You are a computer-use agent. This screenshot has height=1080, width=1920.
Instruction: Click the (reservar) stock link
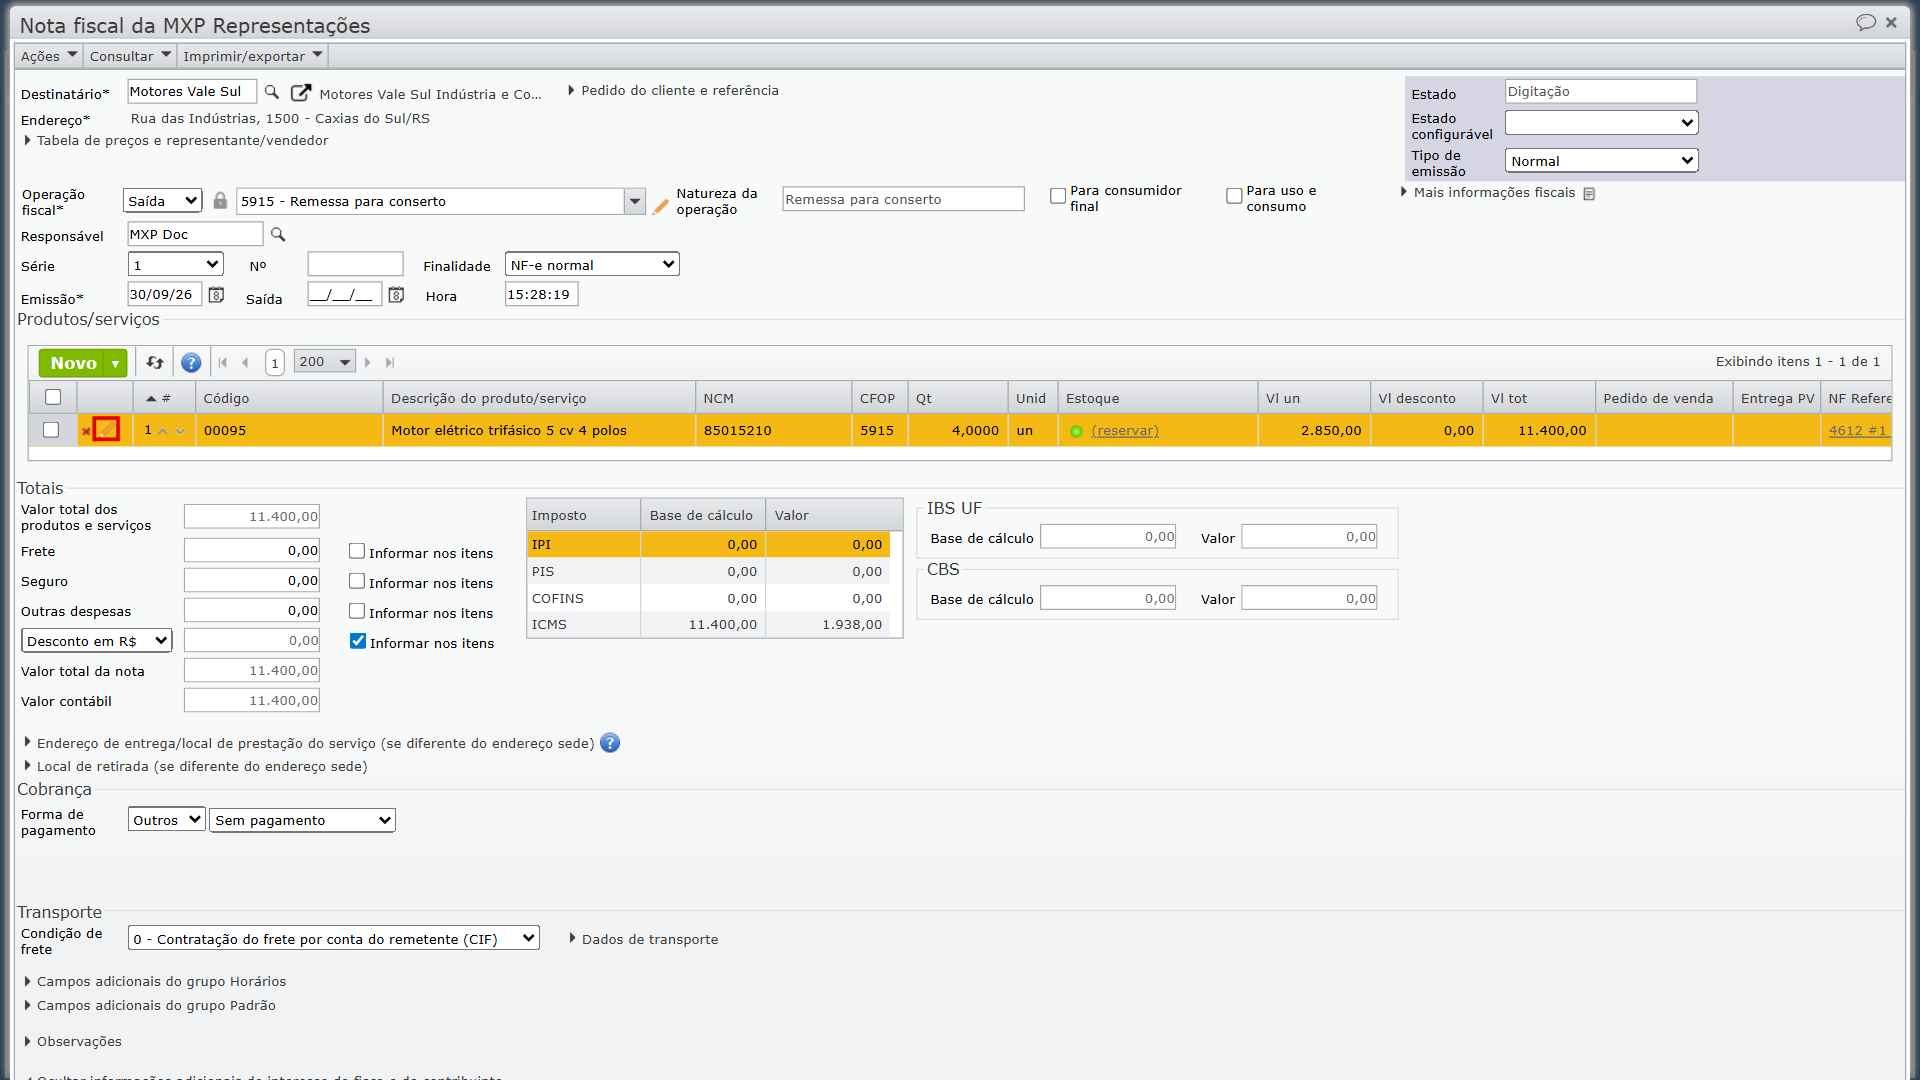[1125, 431]
